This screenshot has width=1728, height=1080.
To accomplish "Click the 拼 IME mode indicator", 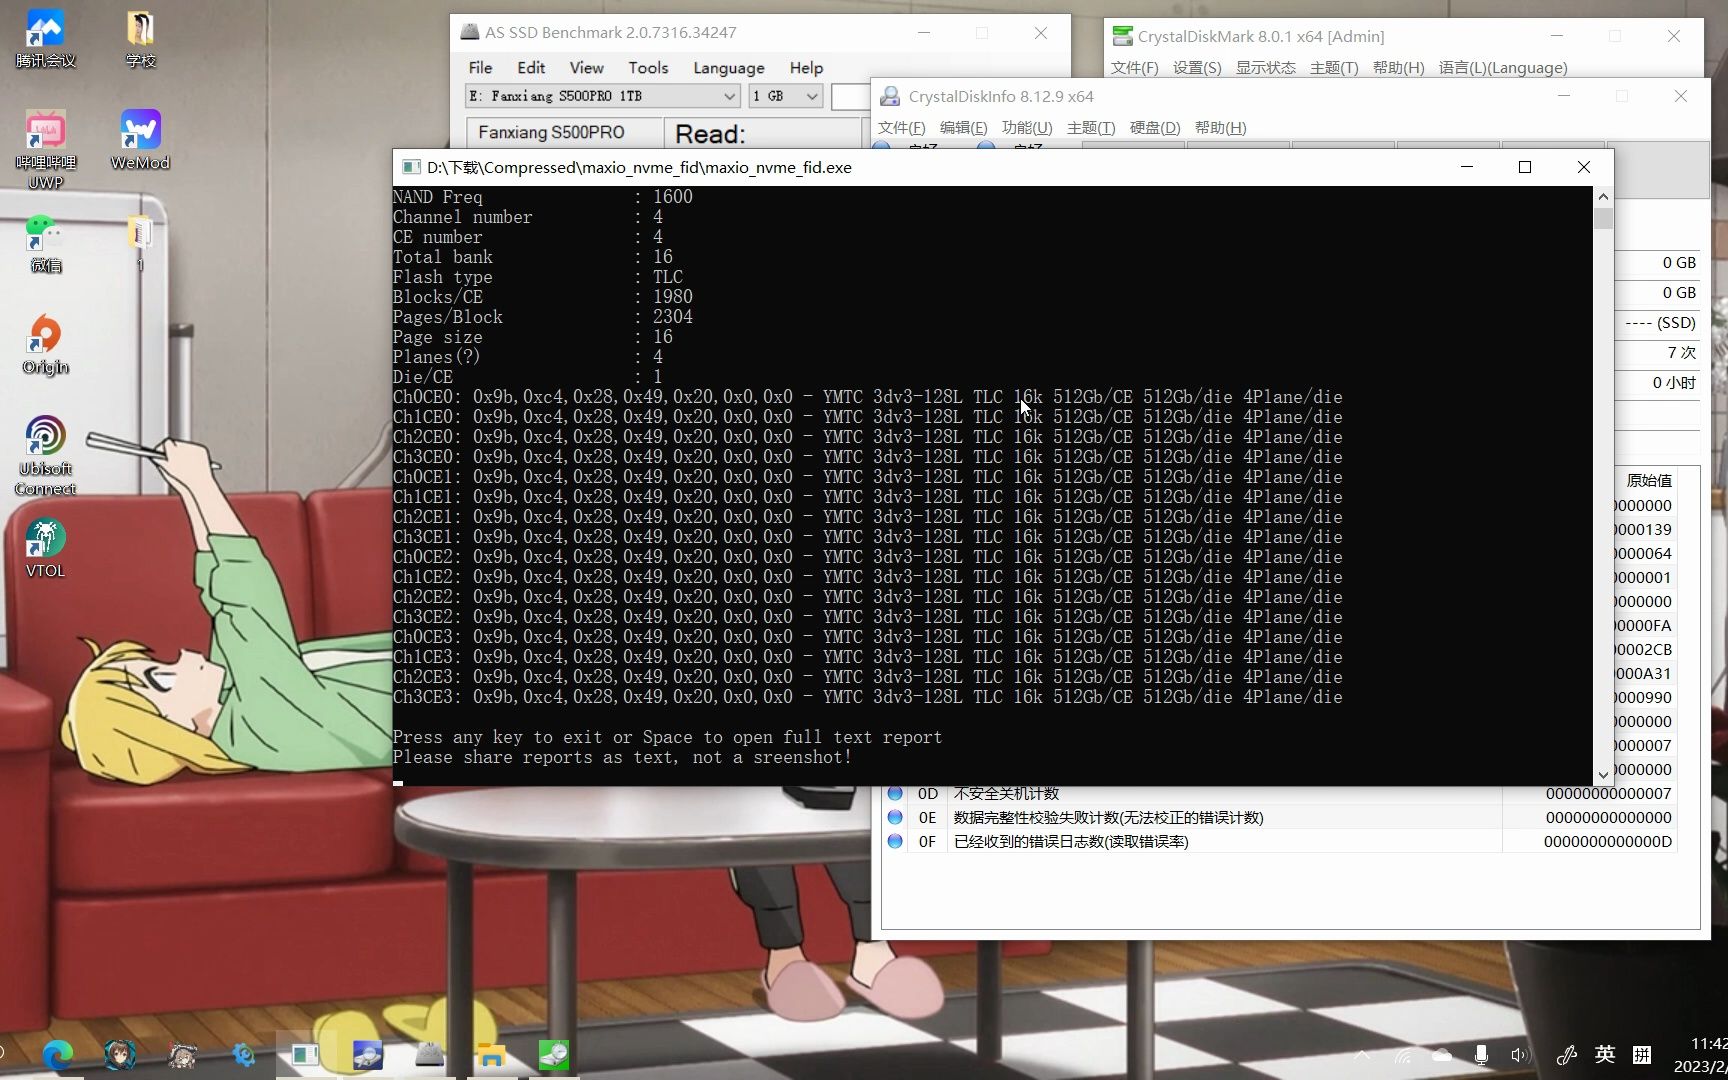I will [x=1642, y=1055].
